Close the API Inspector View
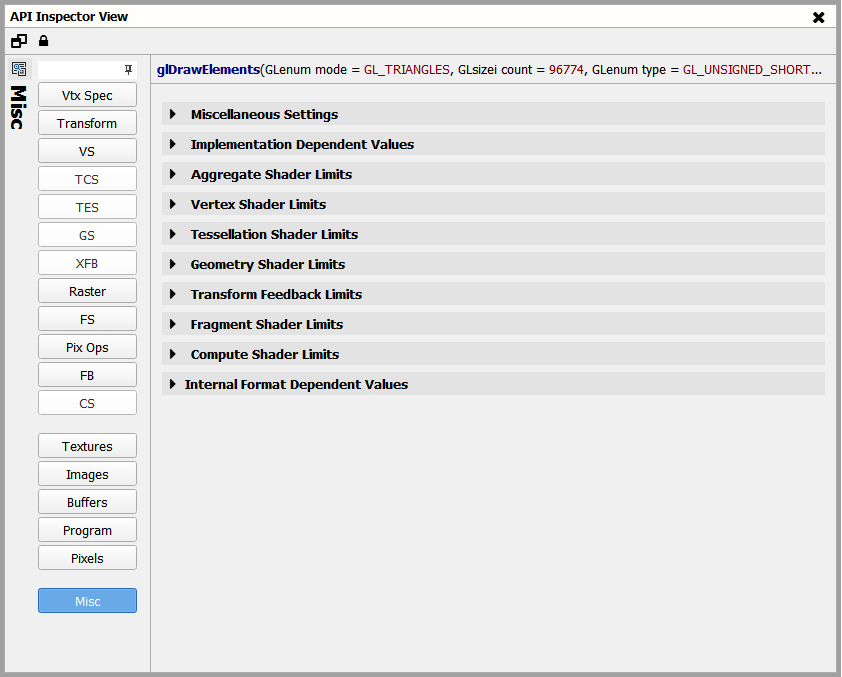The width and height of the screenshot is (842, 677). click(x=818, y=17)
